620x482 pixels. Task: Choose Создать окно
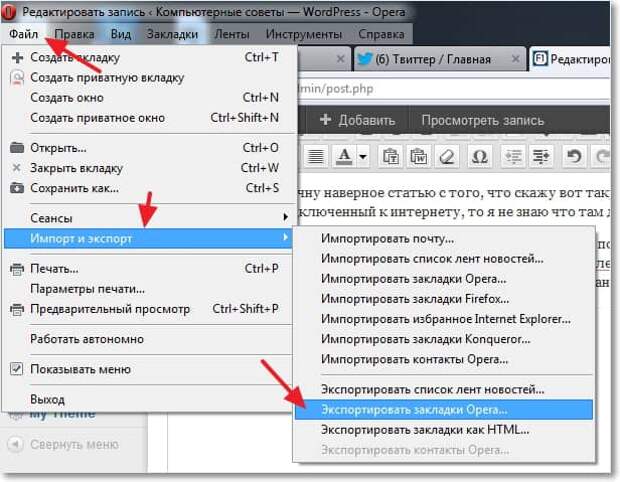tap(148, 98)
